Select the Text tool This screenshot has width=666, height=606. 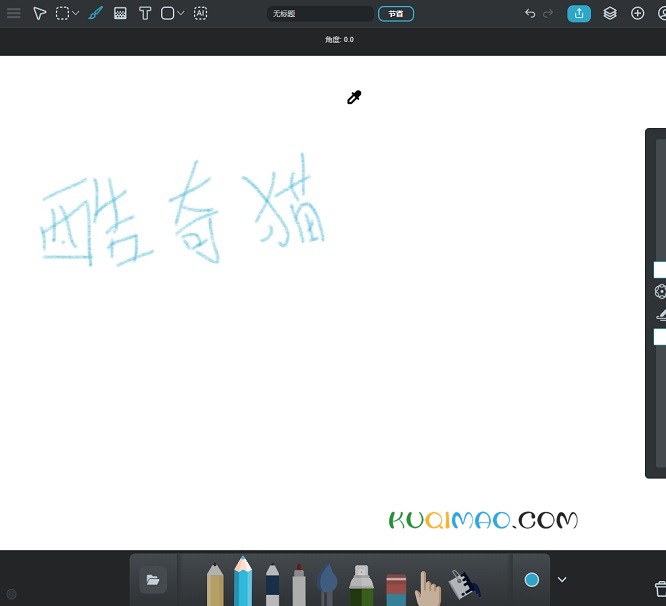pyautogui.click(x=145, y=13)
